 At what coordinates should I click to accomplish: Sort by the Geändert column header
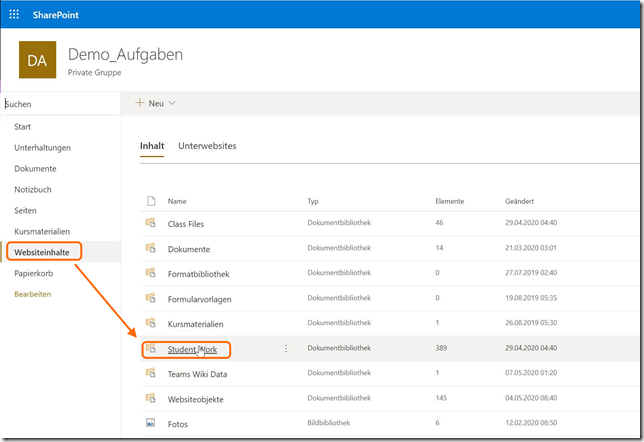tap(520, 201)
